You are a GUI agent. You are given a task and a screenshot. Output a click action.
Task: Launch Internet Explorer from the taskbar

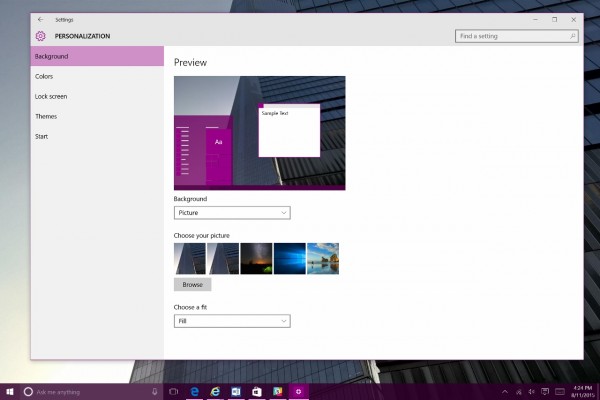(215, 392)
